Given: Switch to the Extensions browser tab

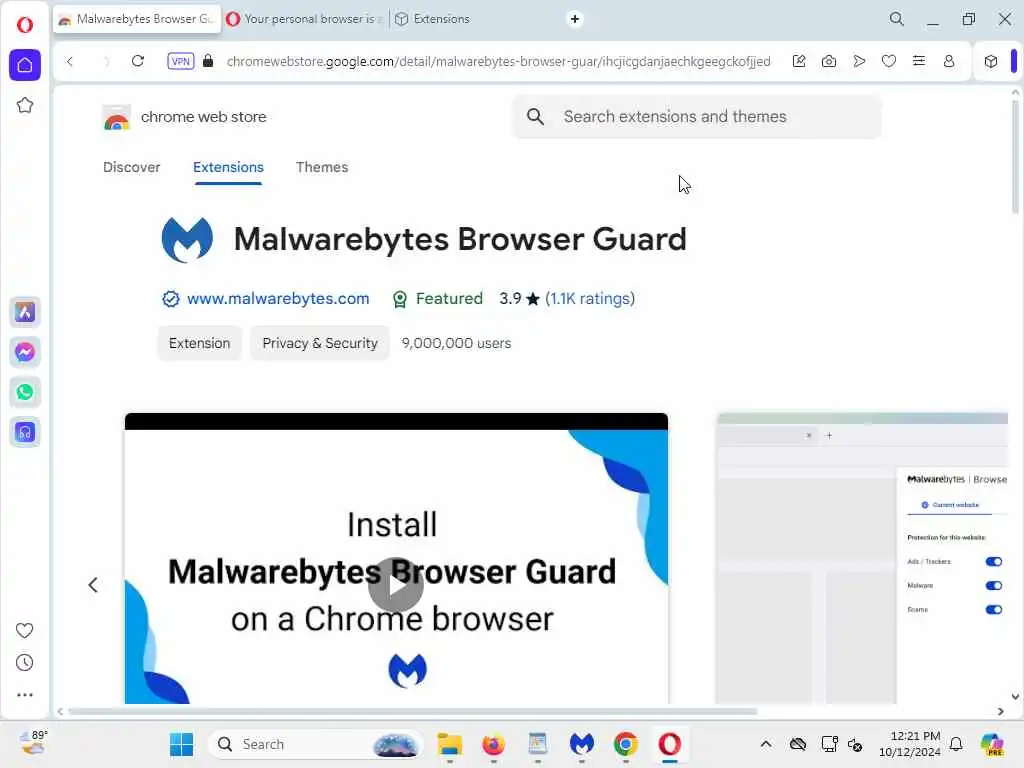Looking at the screenshot, I should (x=434, y=19).
